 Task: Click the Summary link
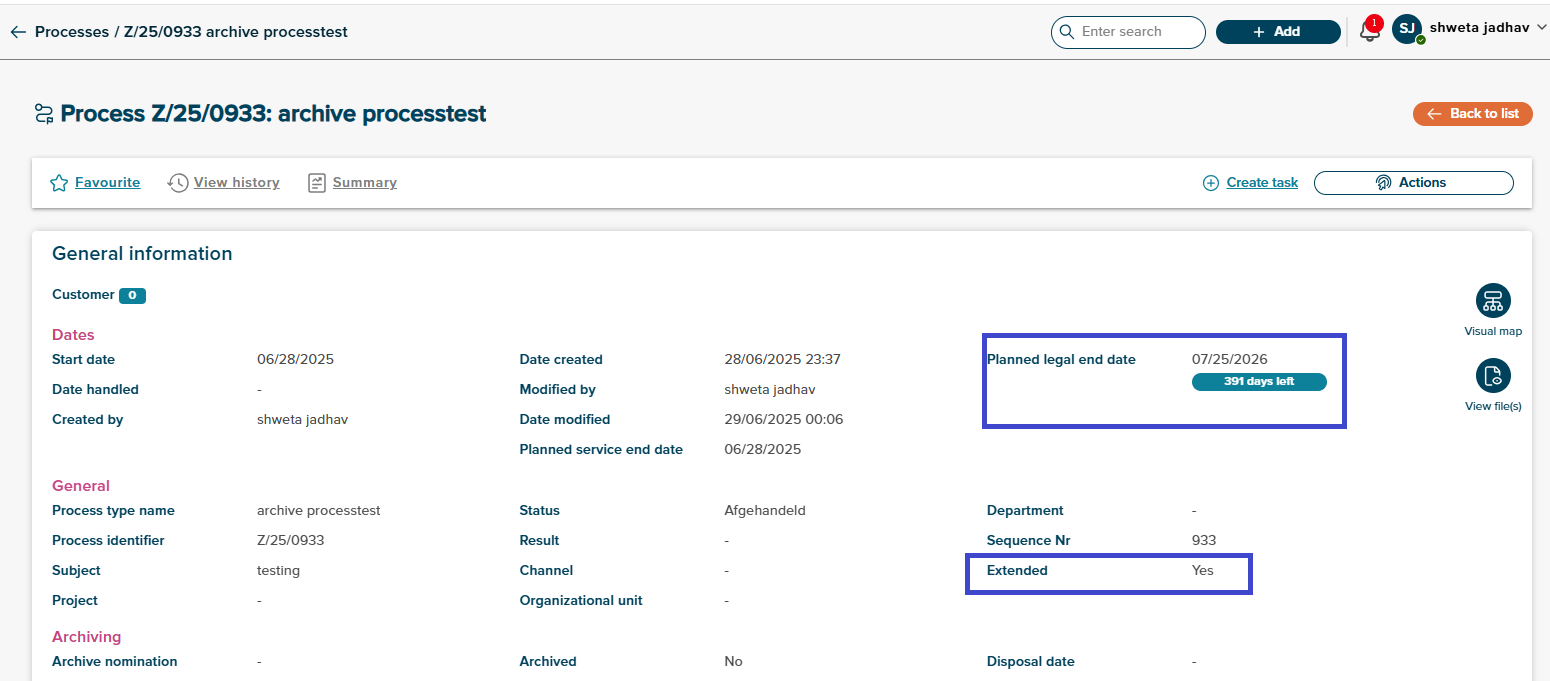(364, 183)
